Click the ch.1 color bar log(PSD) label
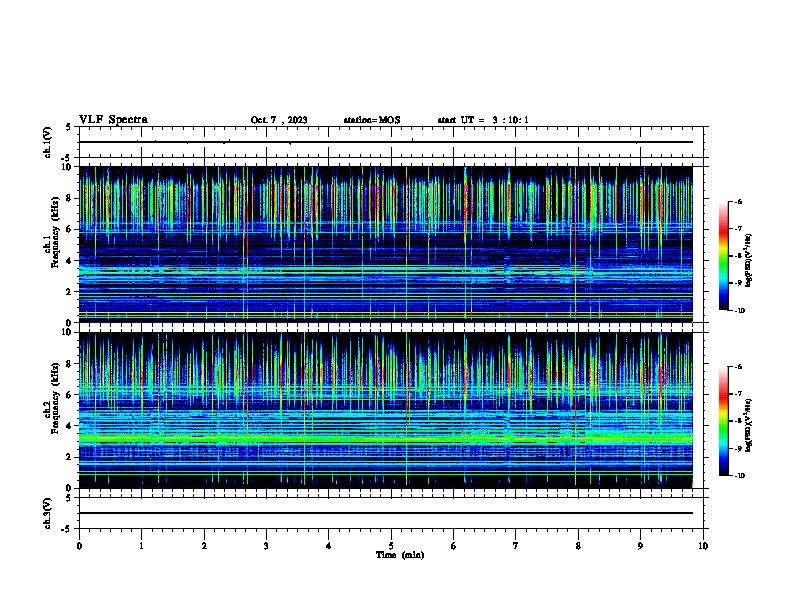The image size is (792, 612). pyautogui.click(x=749, y=260)
